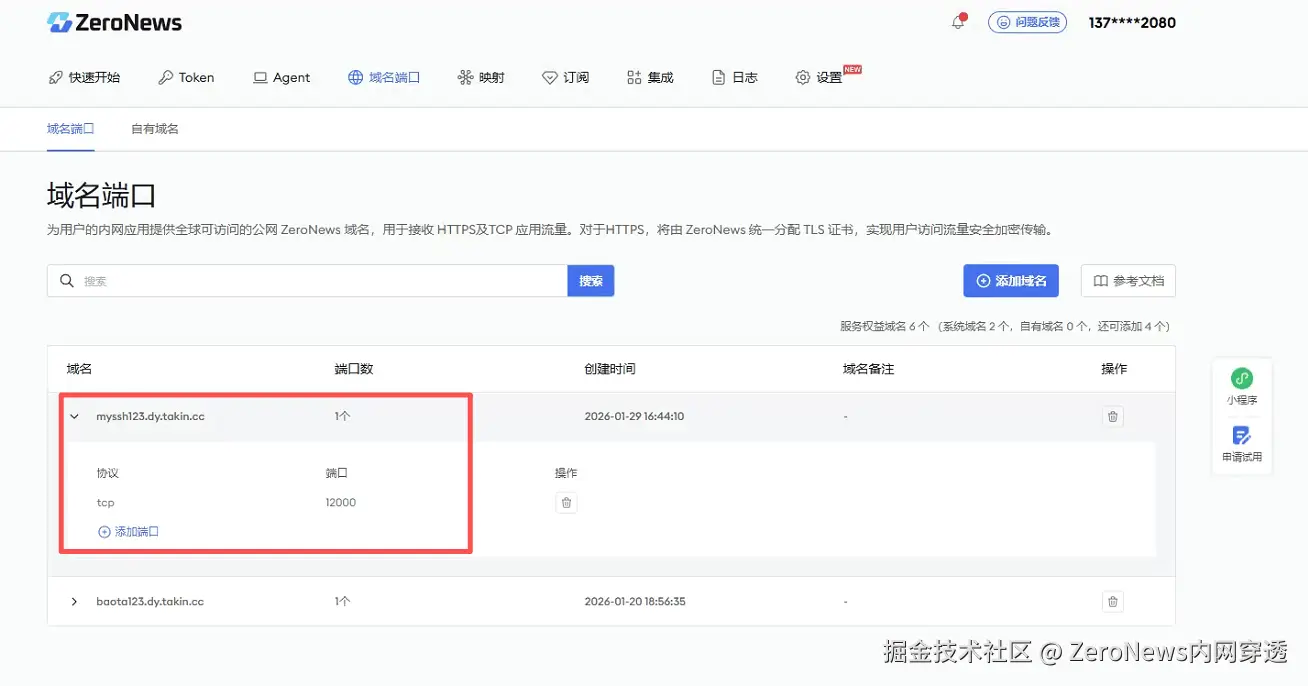Switch to the 自有域名 tab
This screenshot has height=686, width=1308.
[x=155, y=129]
